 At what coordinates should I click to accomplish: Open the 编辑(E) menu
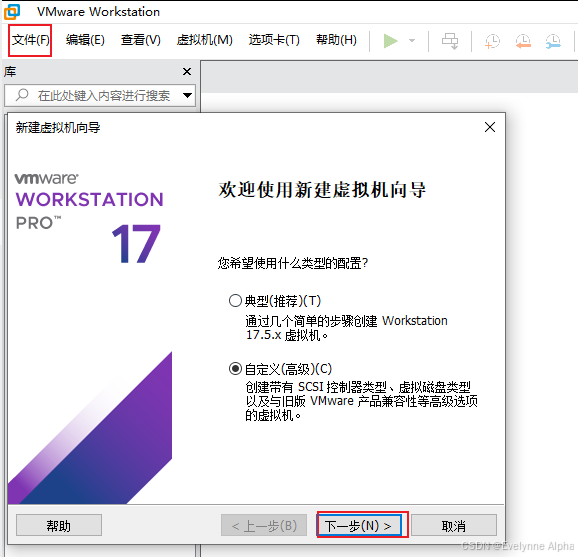pyautogui.click(x=85, y=40)
